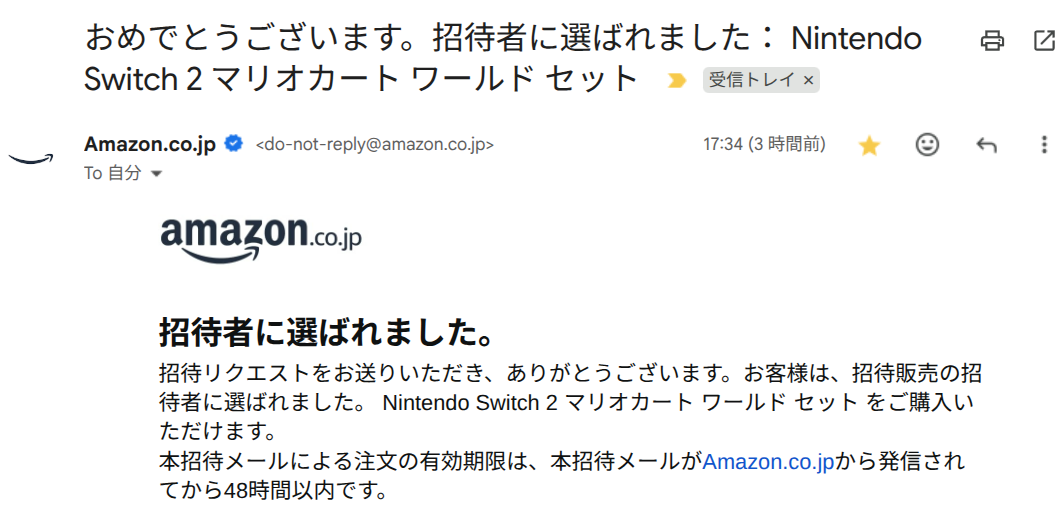Viewport: 1056px width, 517px height.
Task: Click the 48時間以内です body text line
Action: (x=273, y=489)
